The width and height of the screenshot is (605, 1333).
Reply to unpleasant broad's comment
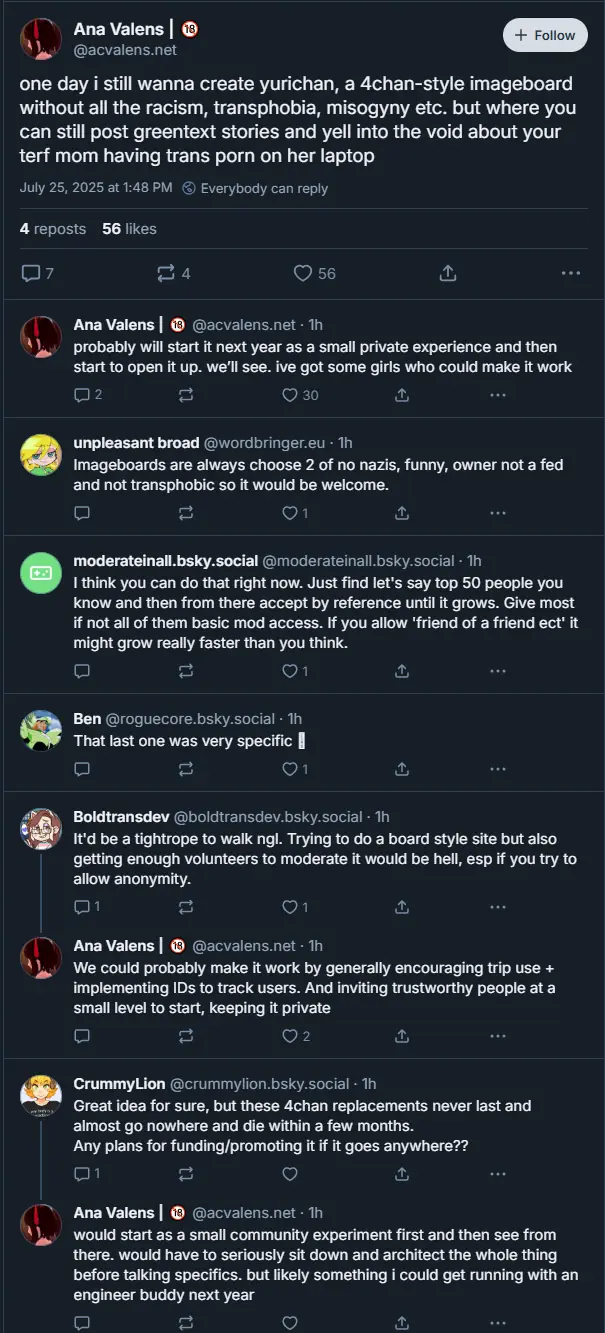point(82,513)
